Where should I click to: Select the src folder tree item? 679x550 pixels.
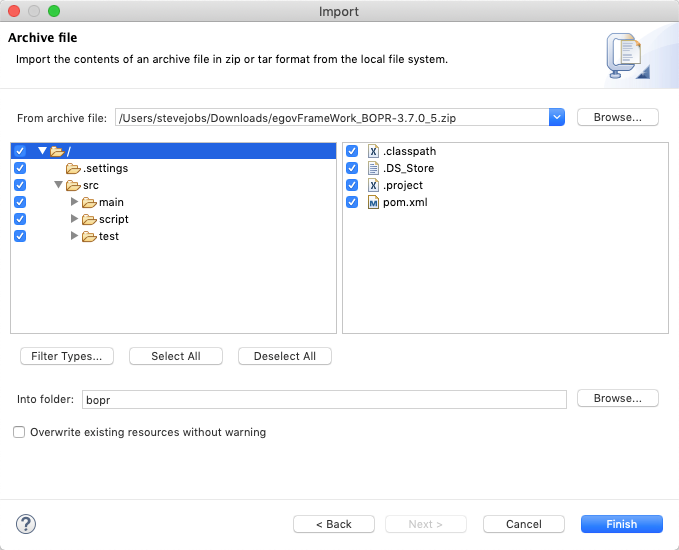click(90, 185)
